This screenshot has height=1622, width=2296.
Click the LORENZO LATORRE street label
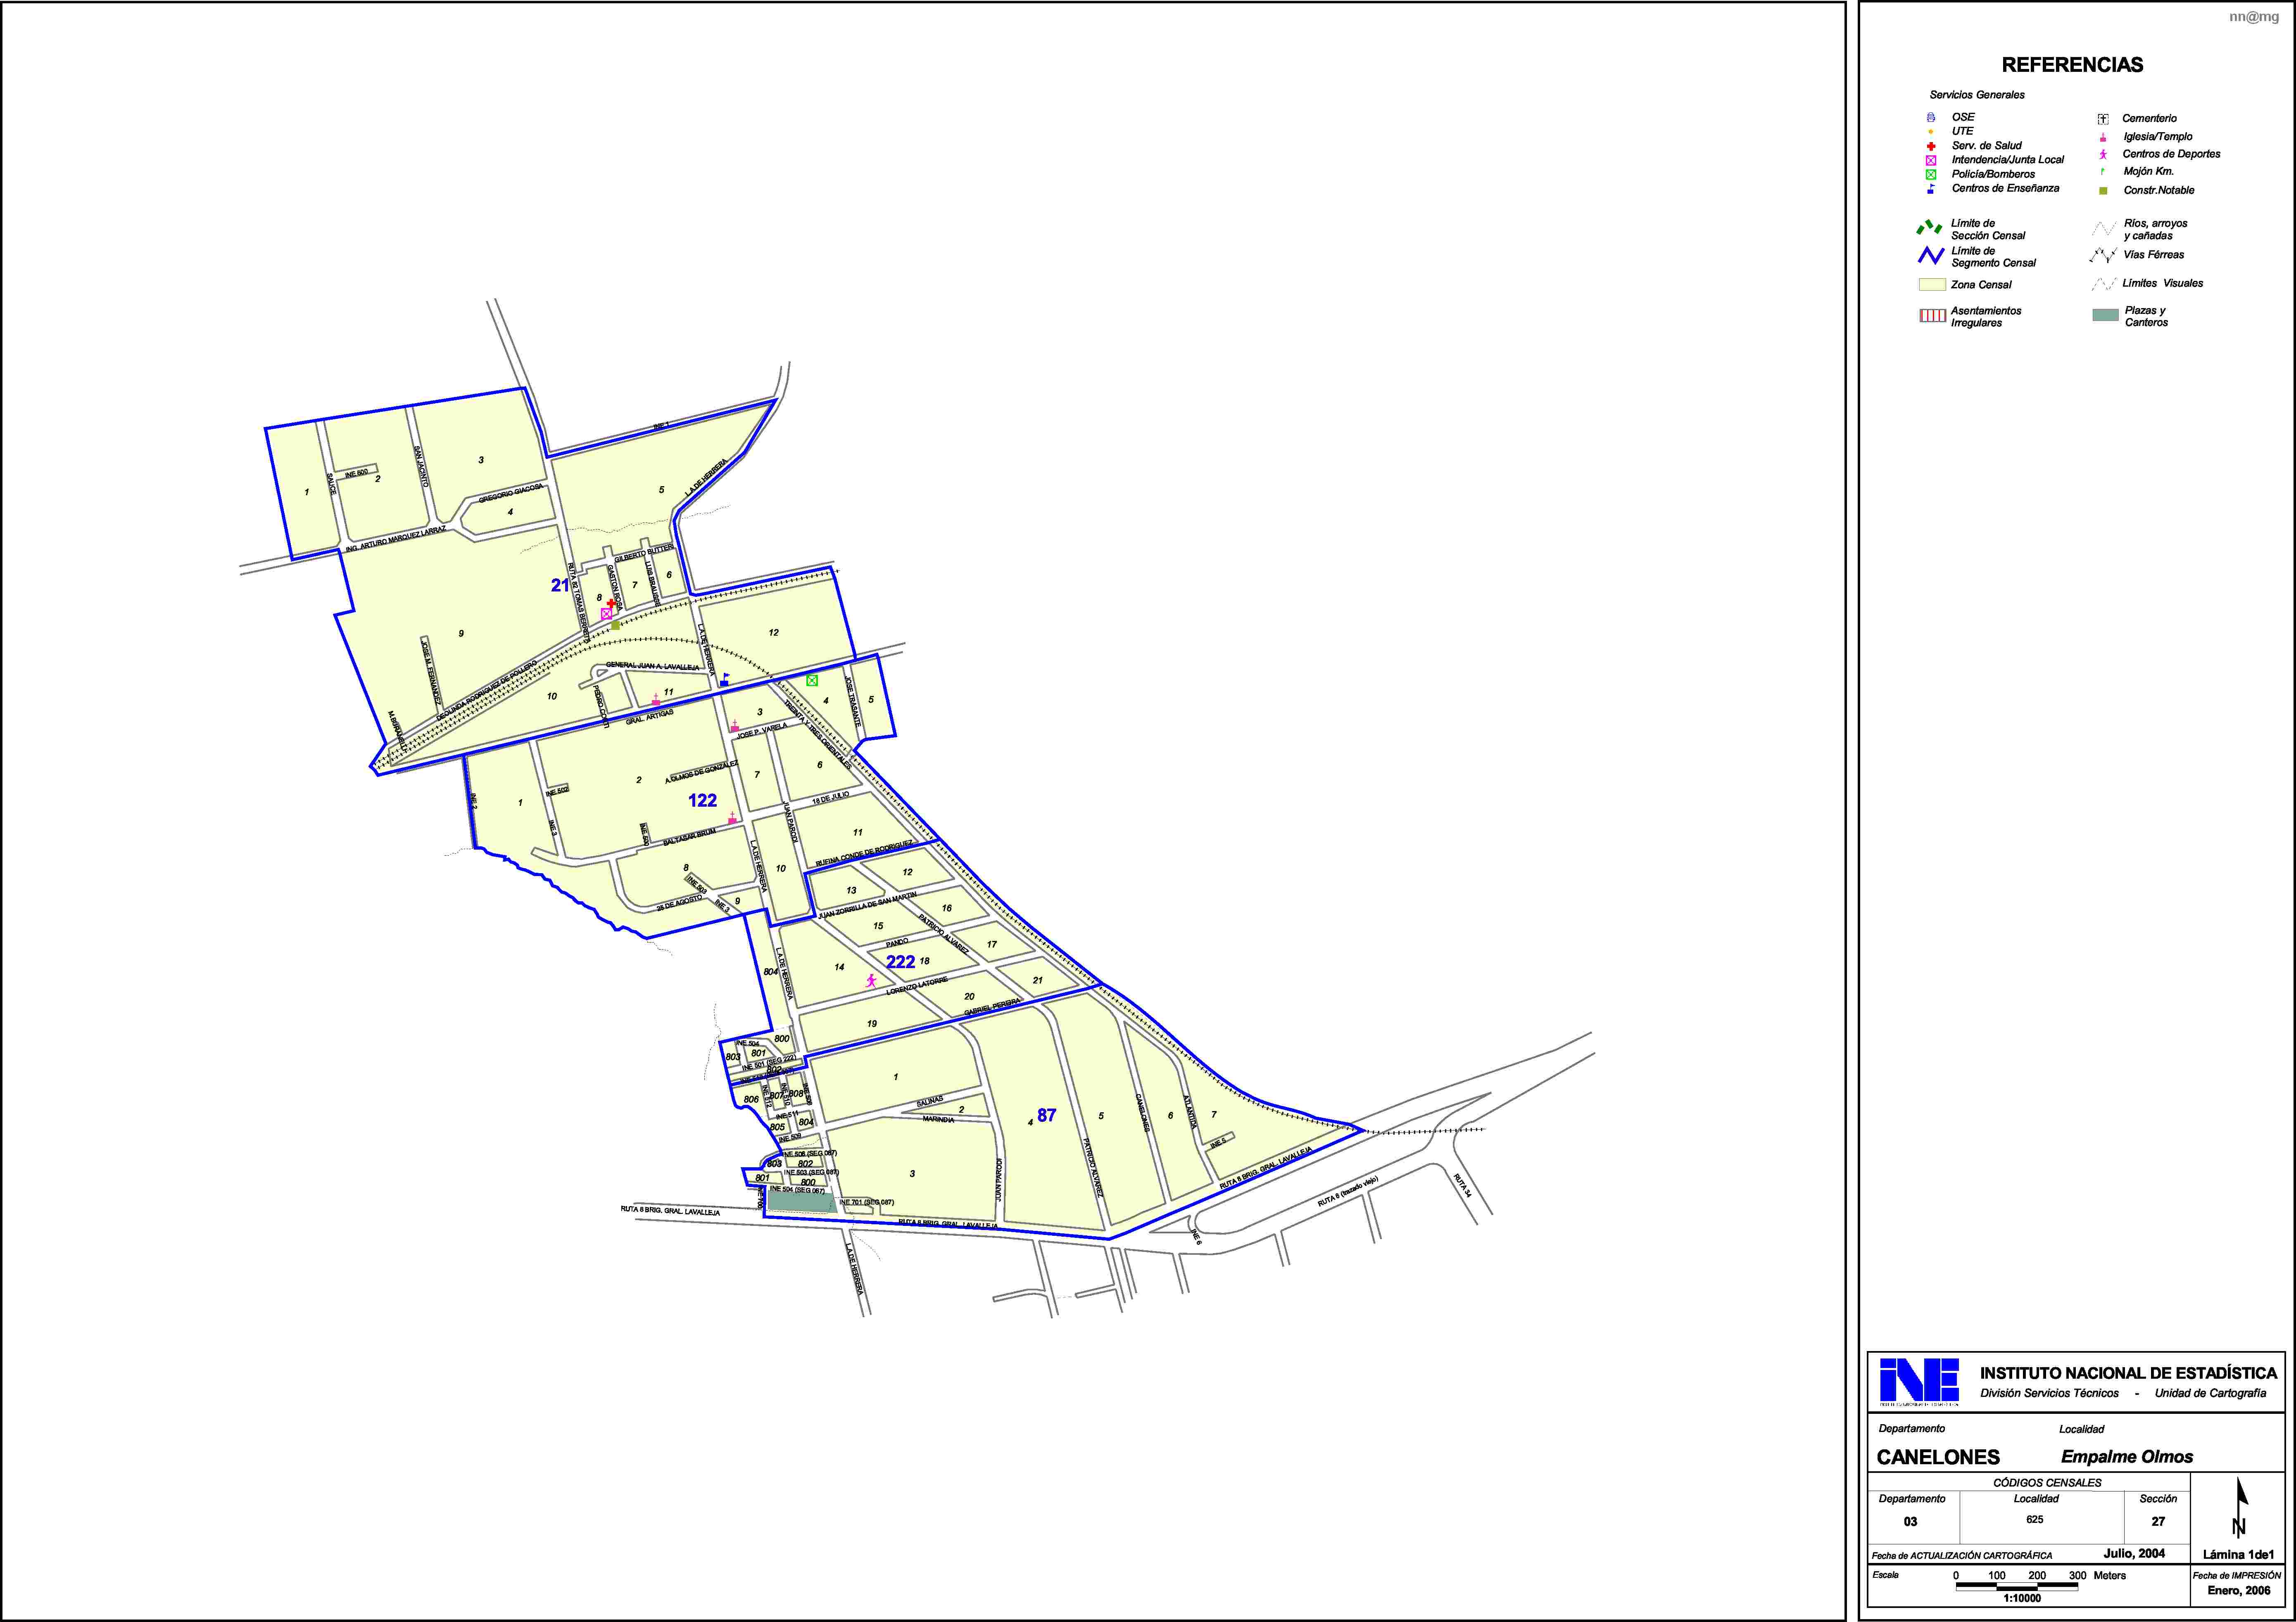pyautogui.click(x=917, y=986)
